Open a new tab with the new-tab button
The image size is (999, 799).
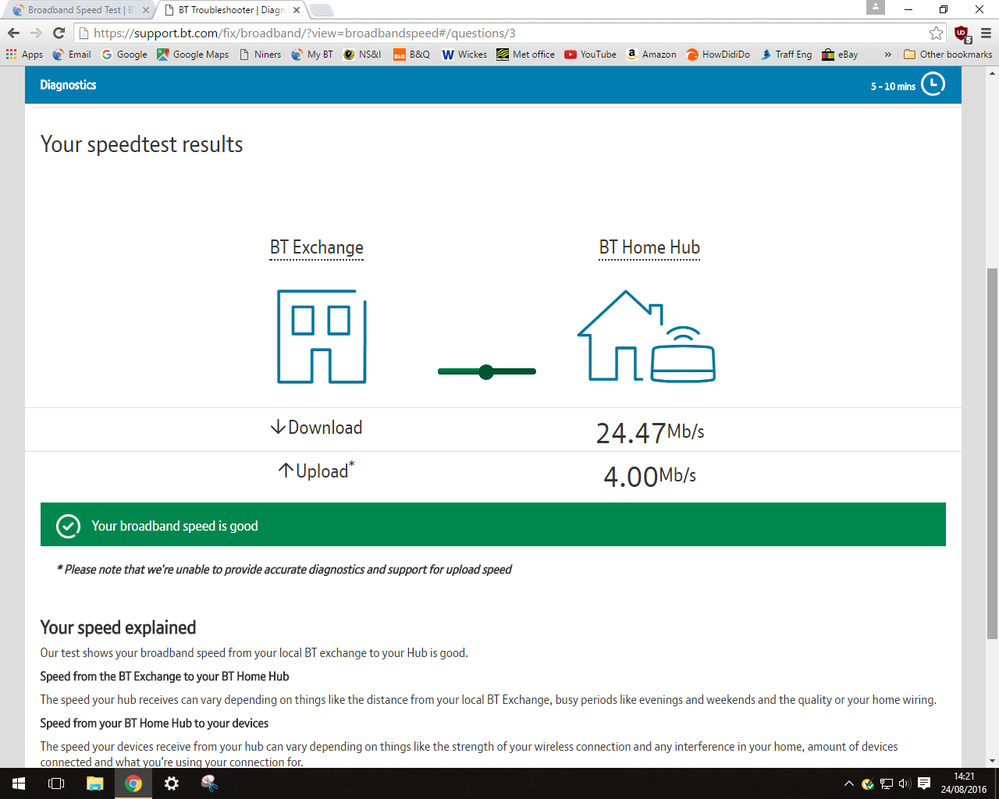(321, 10)
